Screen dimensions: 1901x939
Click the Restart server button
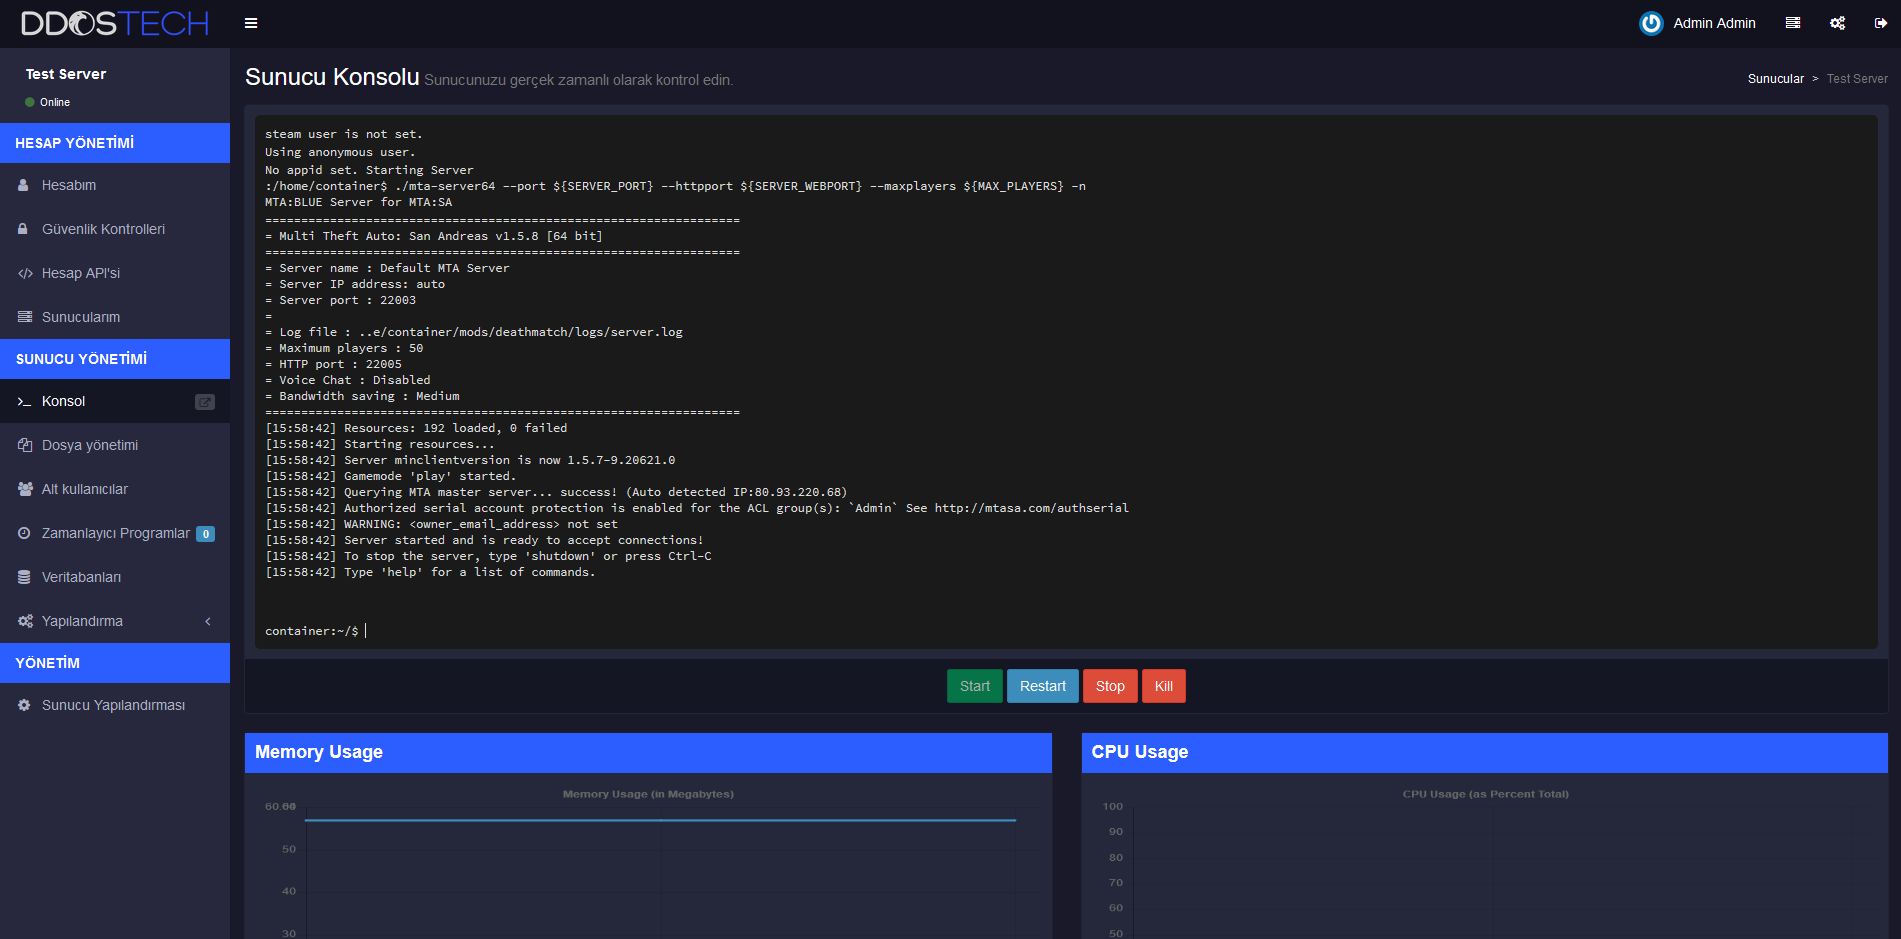click(x=1042, y=686)
